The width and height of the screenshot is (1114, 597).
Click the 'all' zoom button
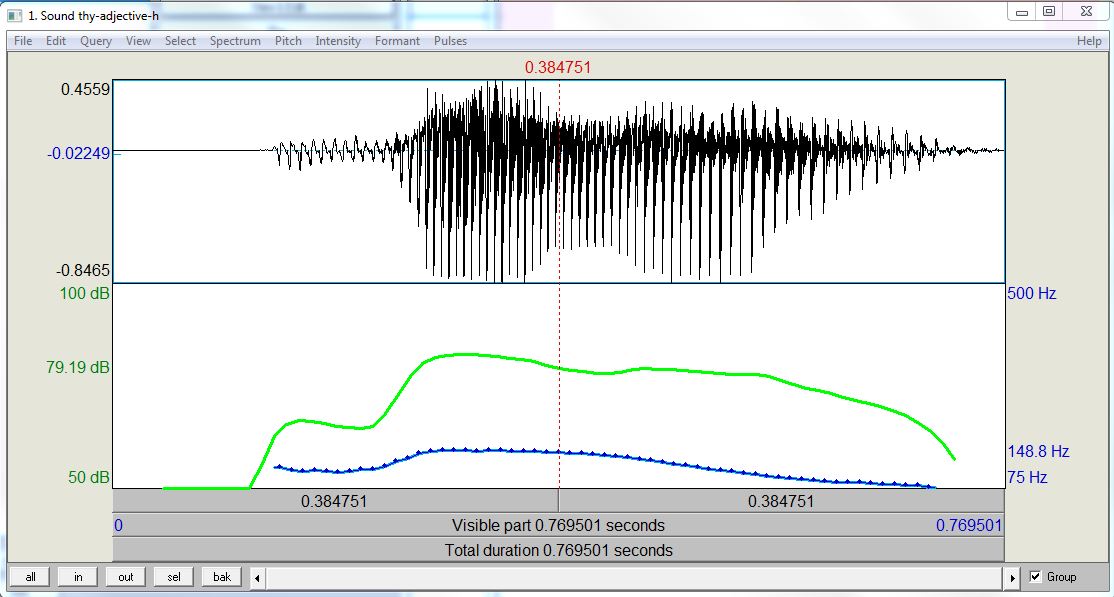31,576
